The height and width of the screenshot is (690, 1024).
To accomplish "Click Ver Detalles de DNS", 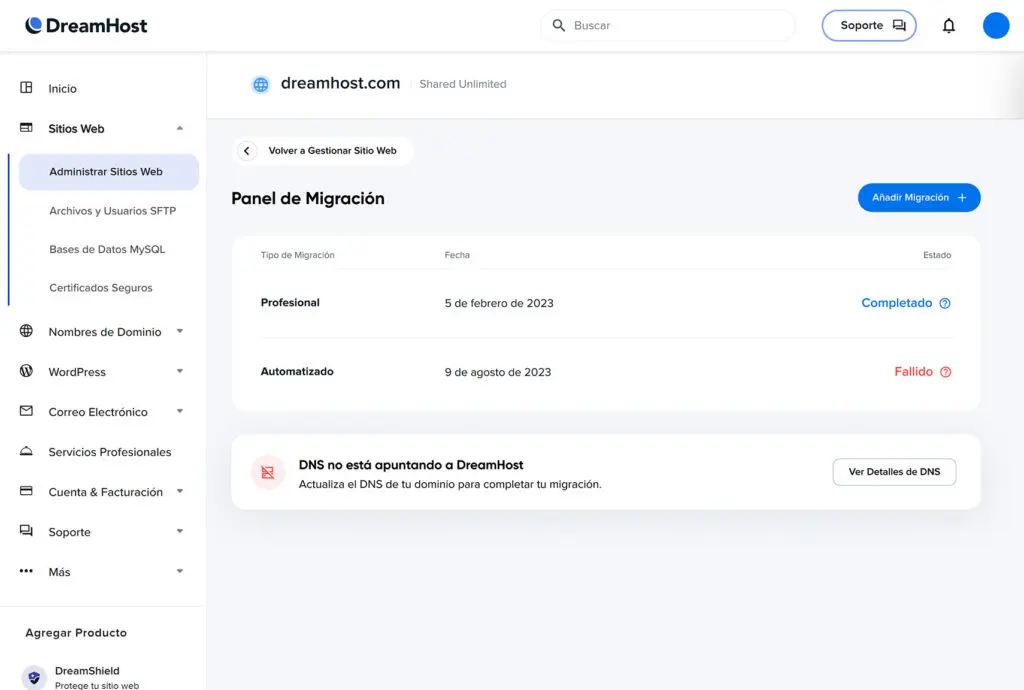I will tap(894, 472).
